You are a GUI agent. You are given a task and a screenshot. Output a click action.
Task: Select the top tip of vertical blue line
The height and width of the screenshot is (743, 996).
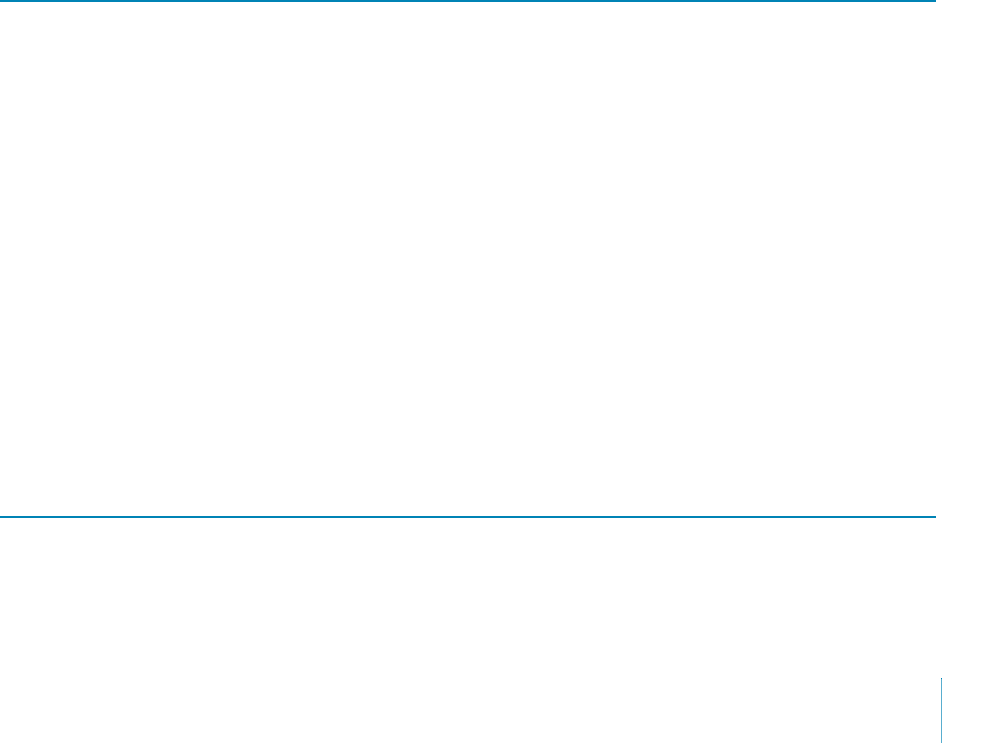coord(941,678)
